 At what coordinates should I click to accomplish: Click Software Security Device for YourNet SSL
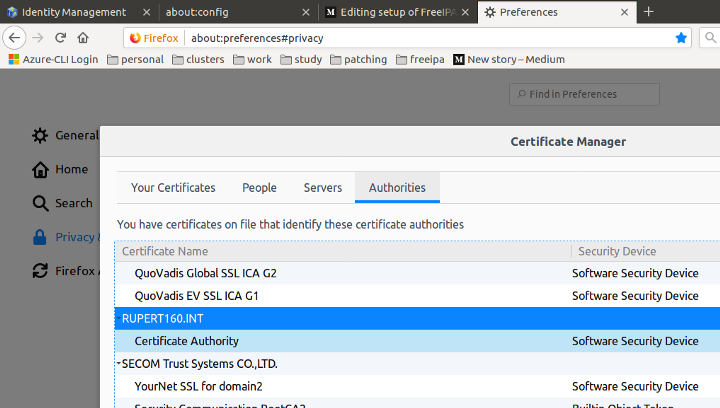click(x=635, y=386)
